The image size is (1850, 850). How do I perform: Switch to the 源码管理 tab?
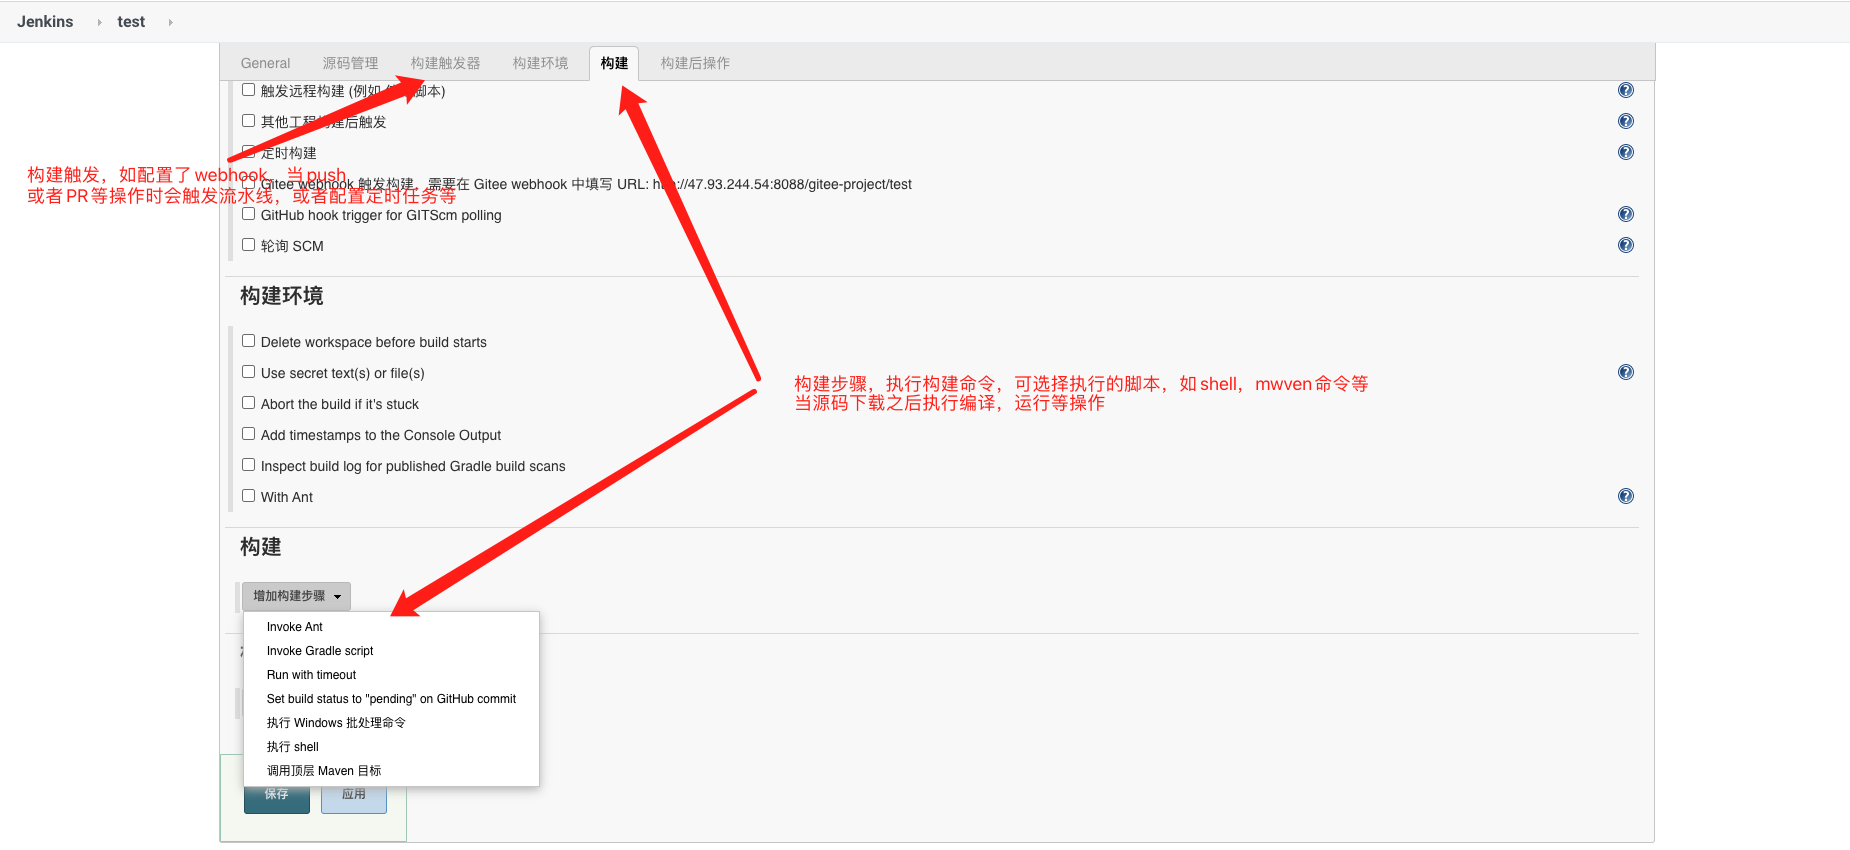click(350, 63)
